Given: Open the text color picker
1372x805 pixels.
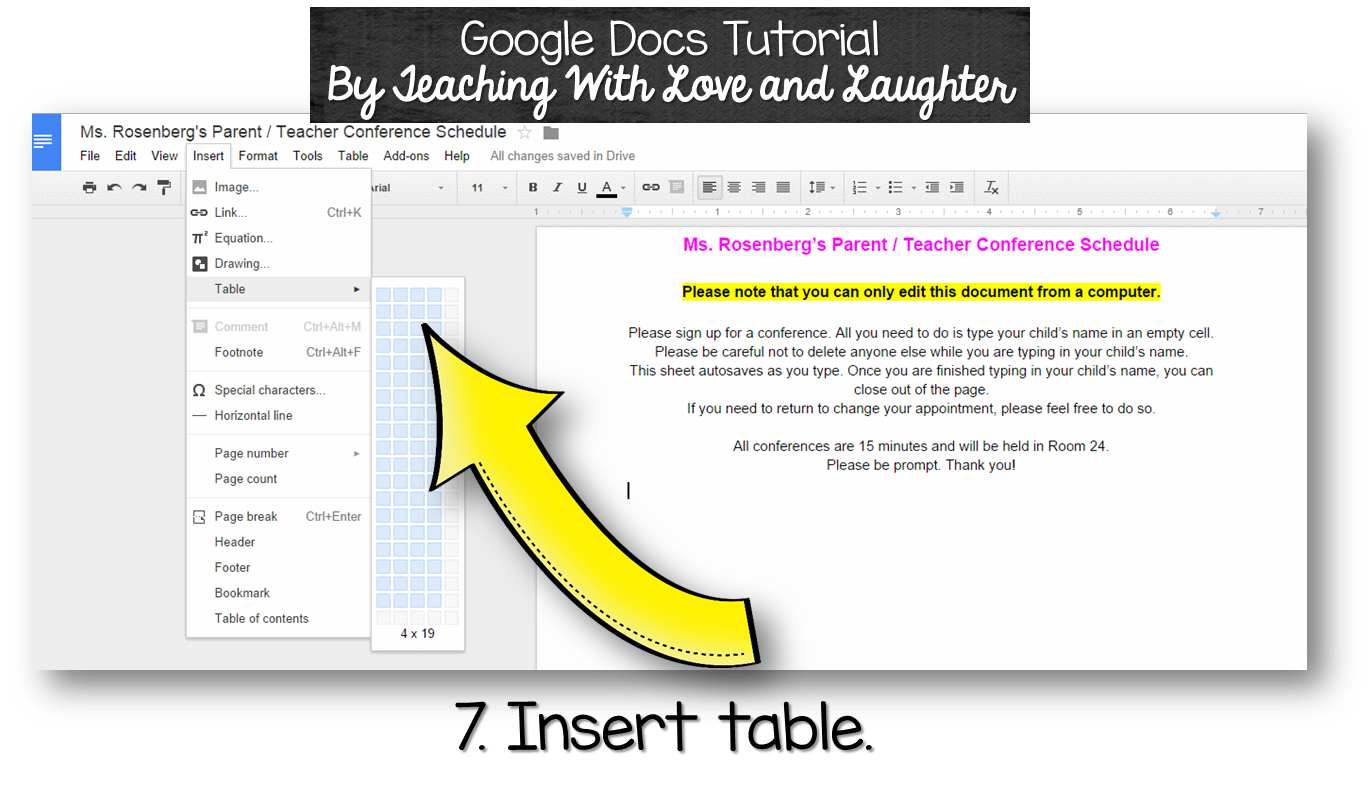Looking at the screenshot, I should point(611,187).
